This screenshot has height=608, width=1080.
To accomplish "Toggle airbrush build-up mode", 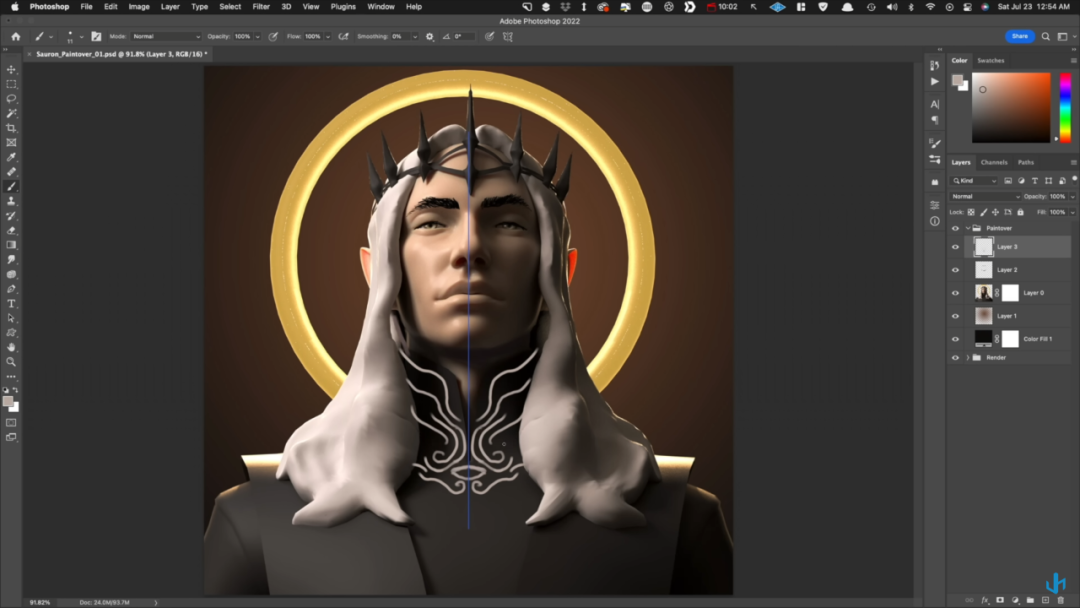I will 344,36.
